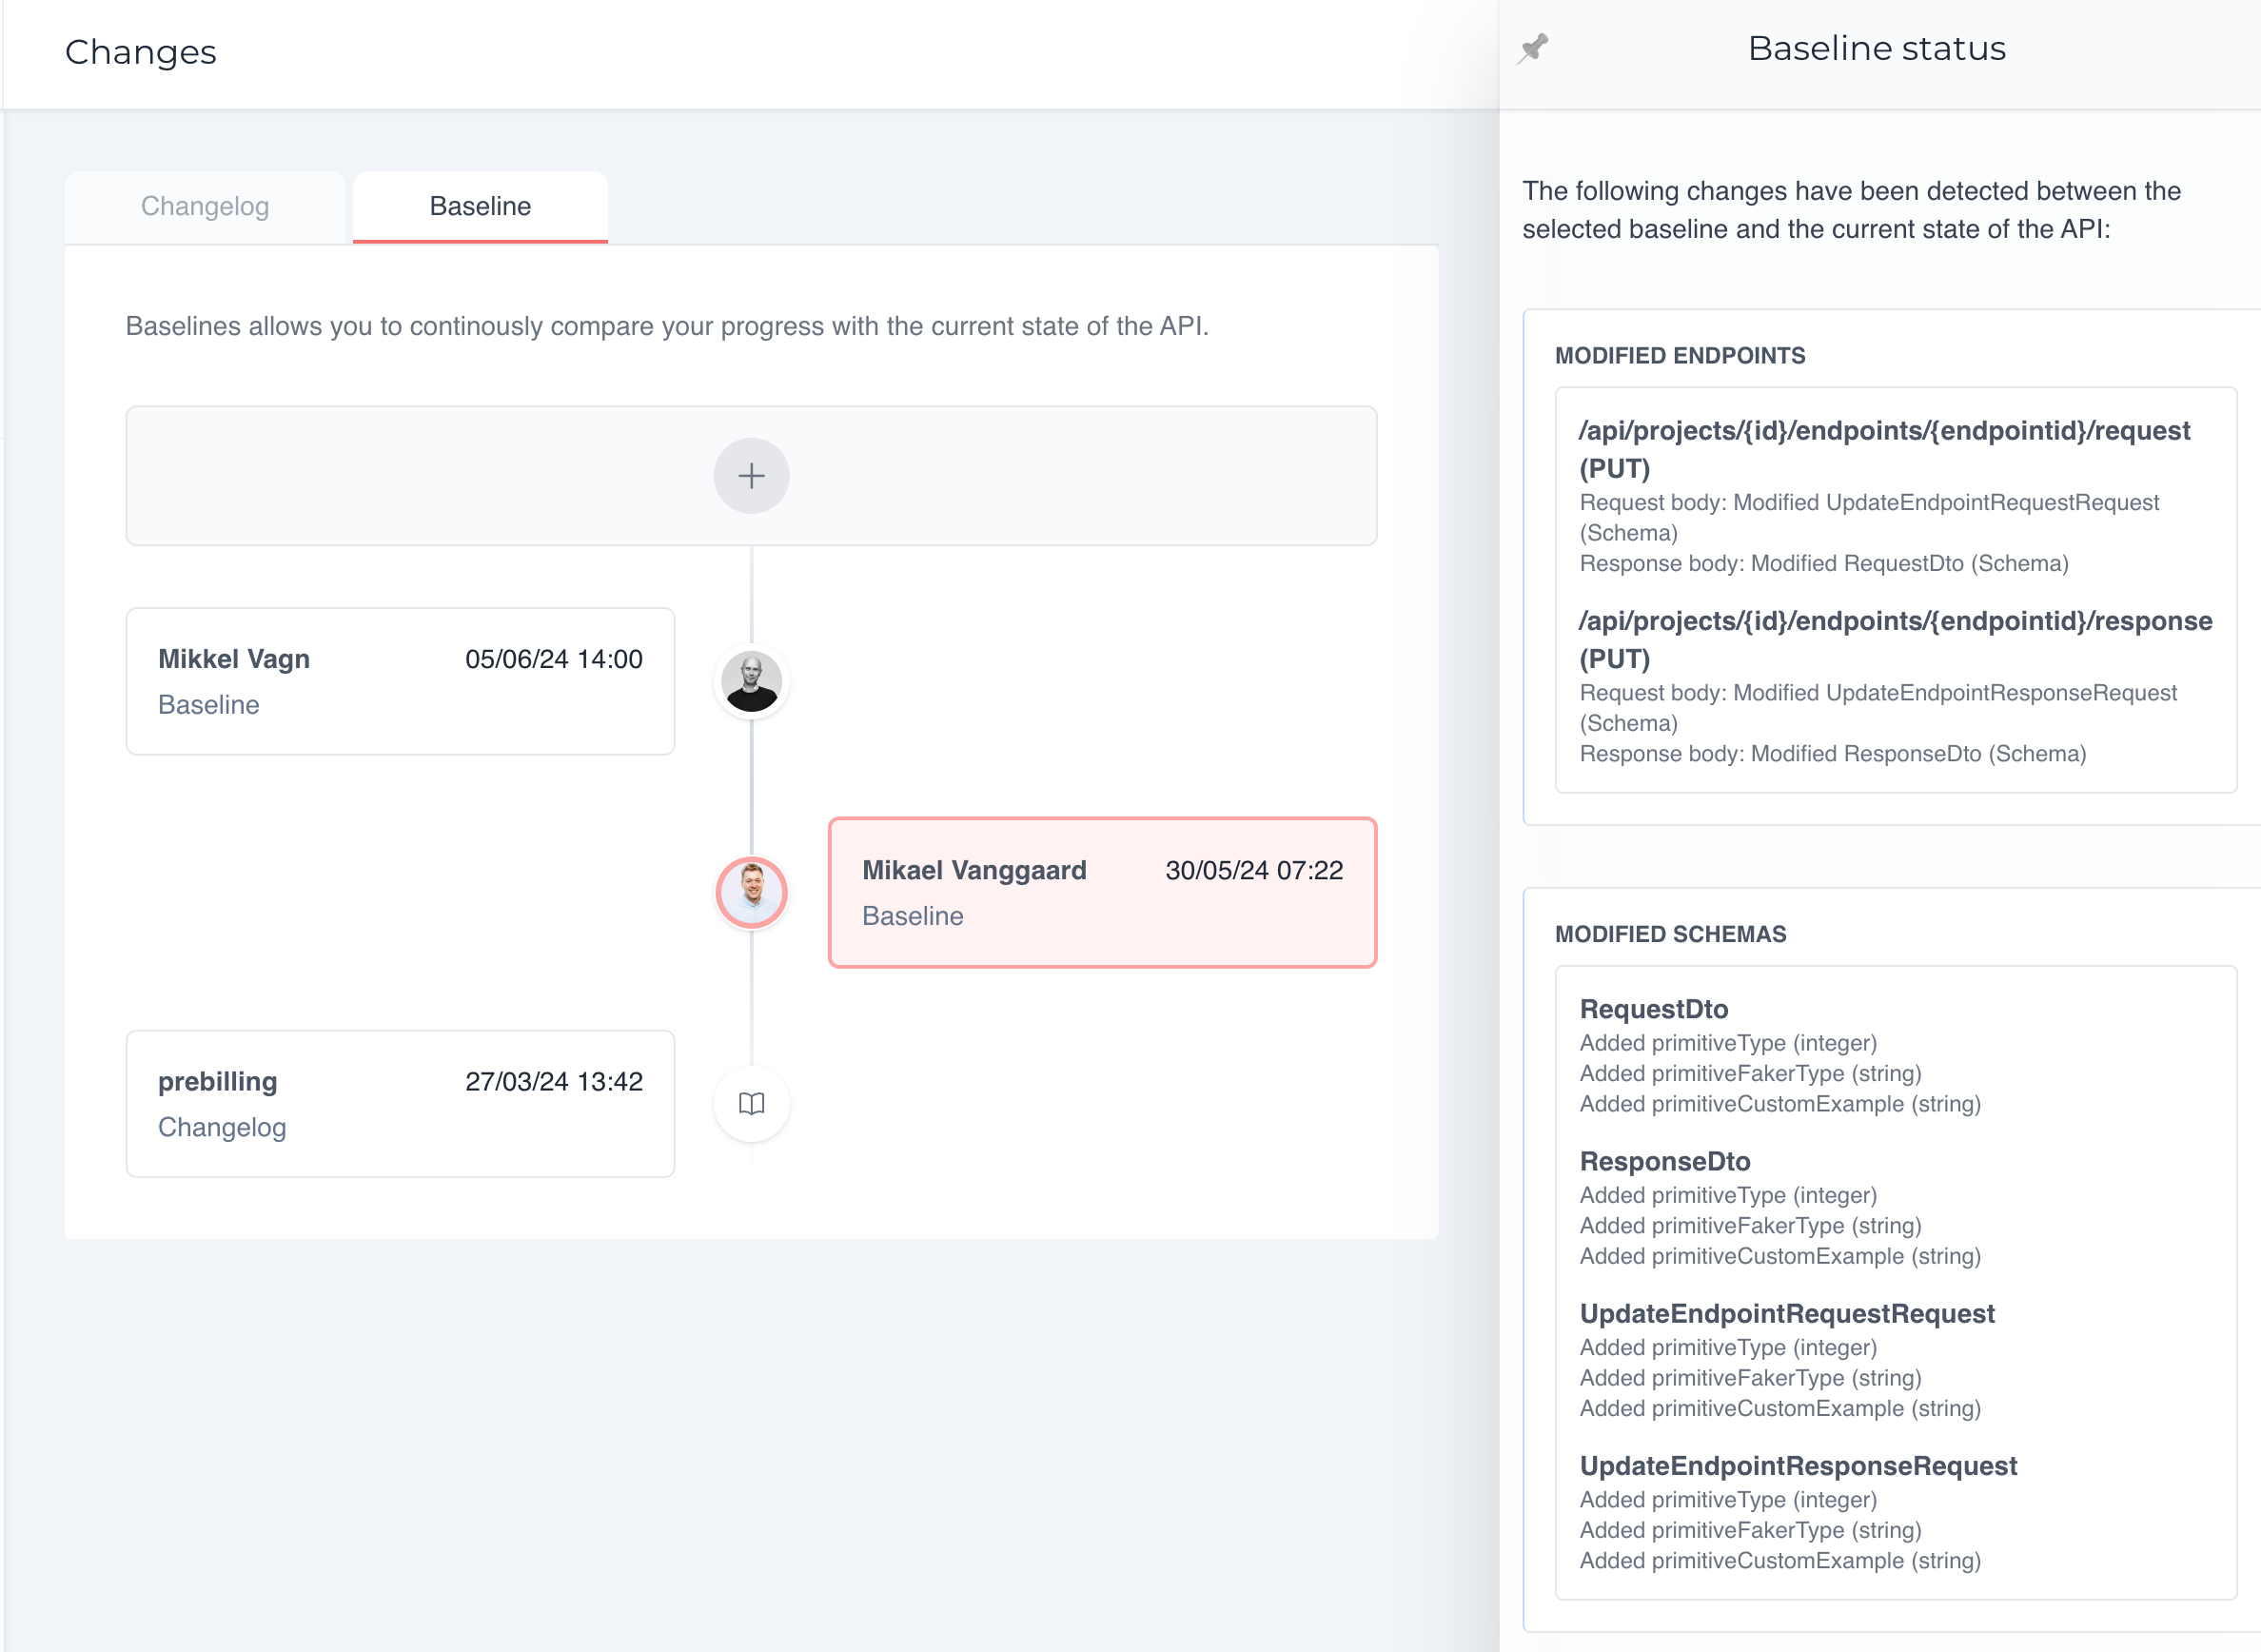Click the plus icon to add baseline
Image resolution: width=2261 pixels, height=1652 pixels.
click(x=751, y=476)
